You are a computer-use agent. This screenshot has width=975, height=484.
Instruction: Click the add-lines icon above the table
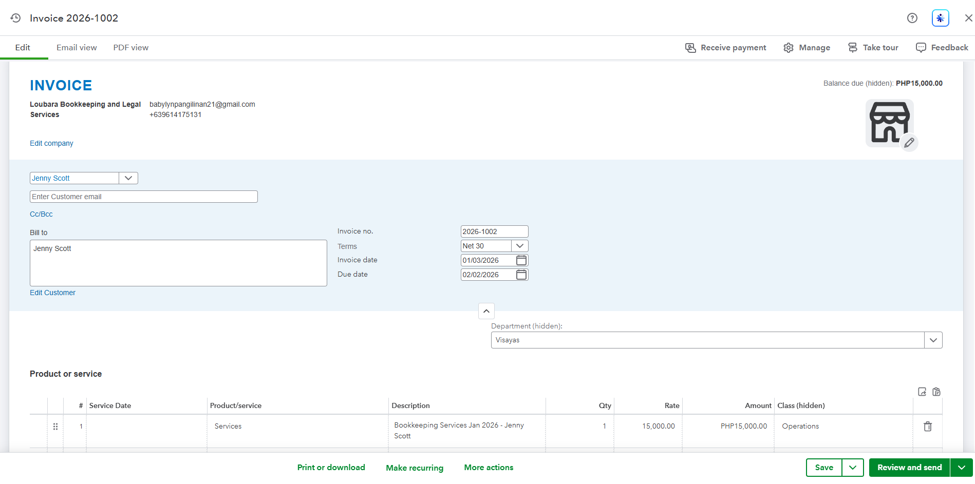(x=922, y=391)
